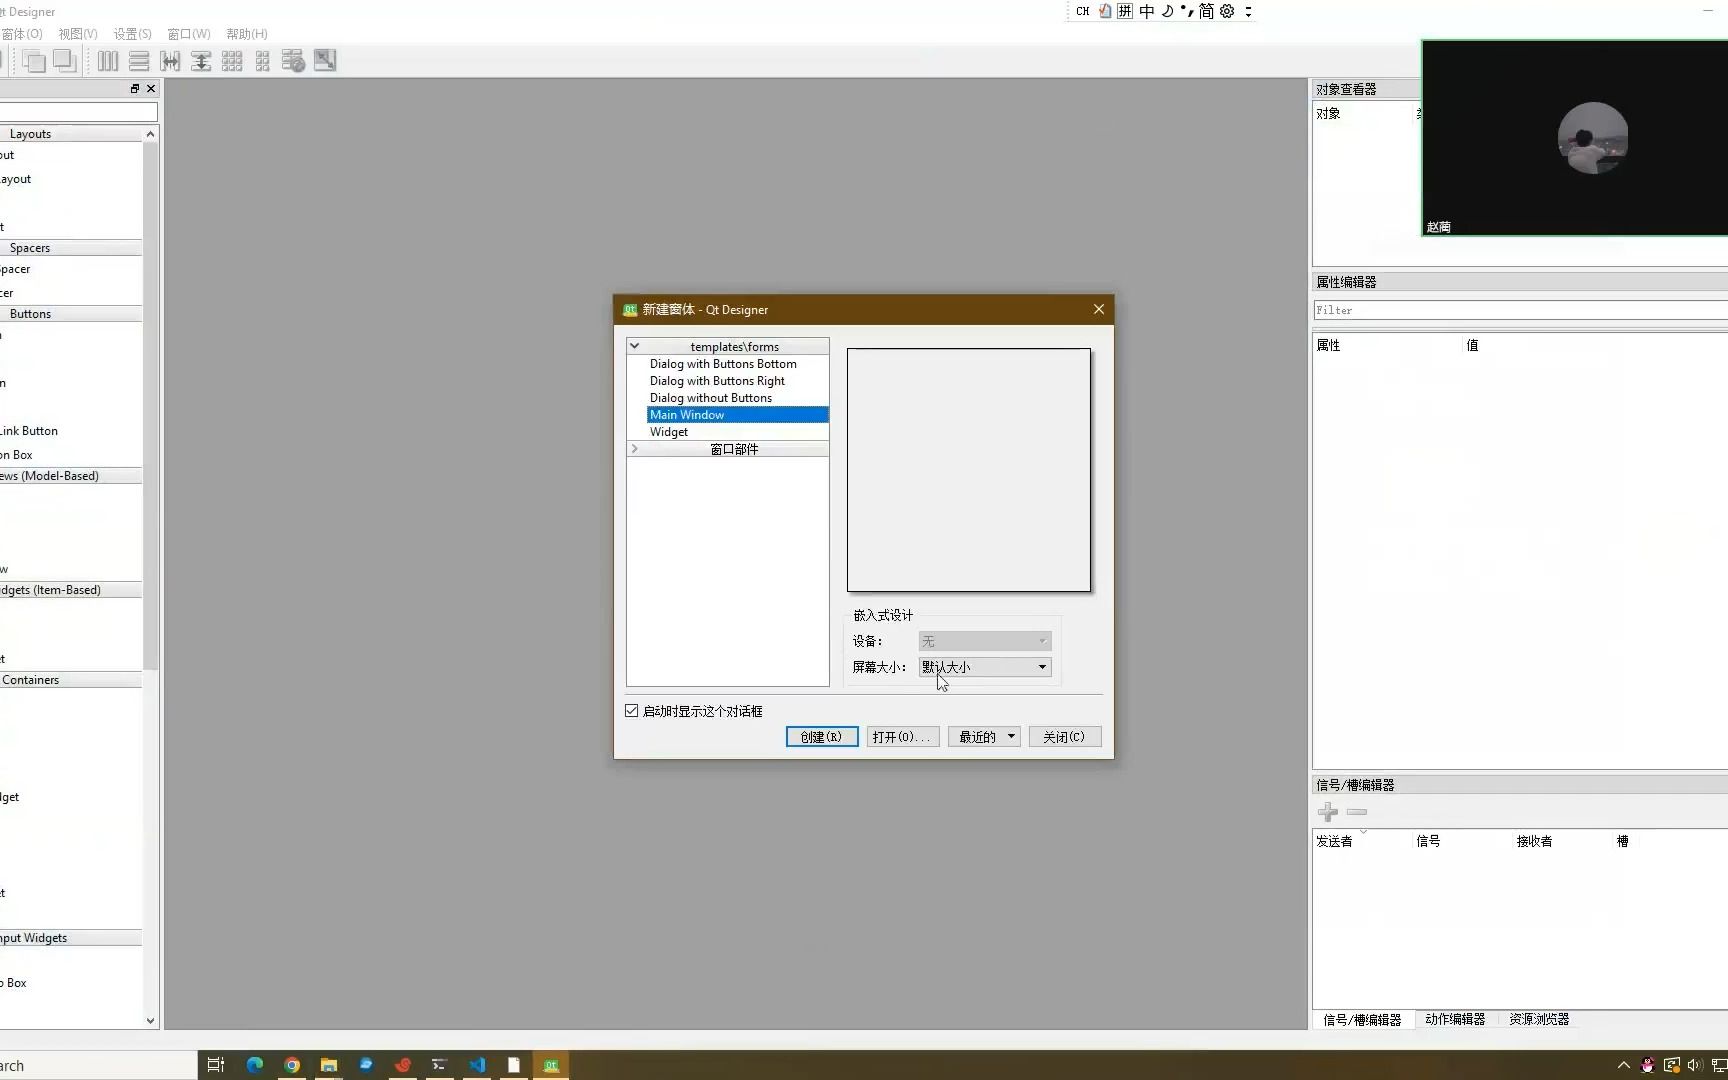Click the widget box scroll-down arrow
Screen dimensions: 1728x1080
point(150,1021)
